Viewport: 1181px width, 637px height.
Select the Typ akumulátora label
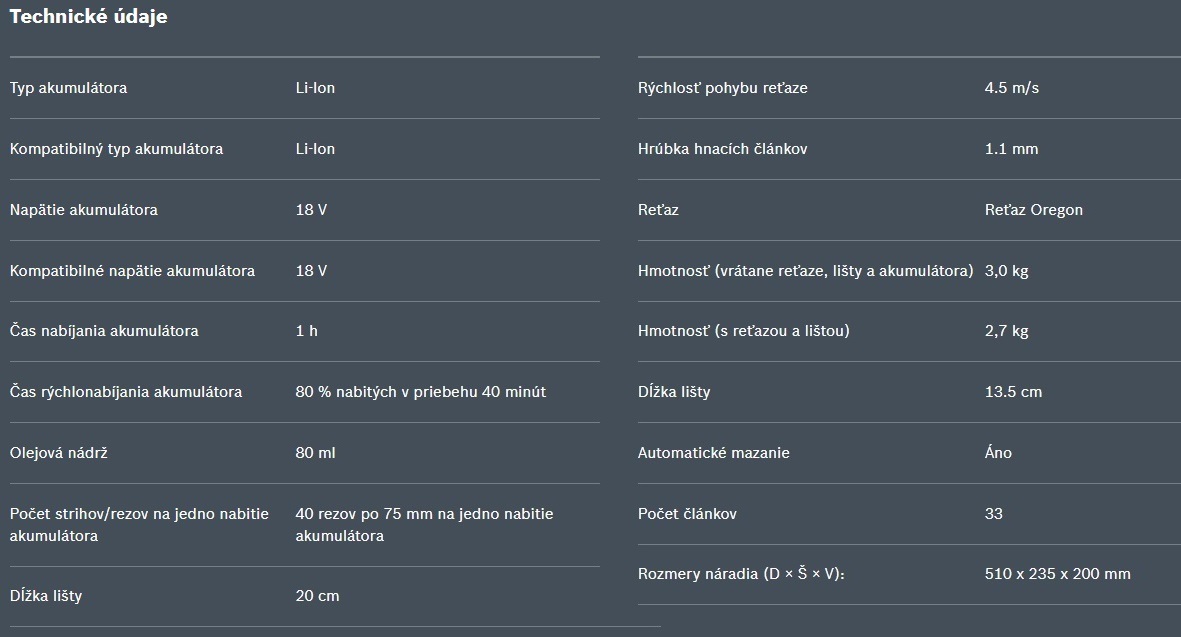[69, 88]
